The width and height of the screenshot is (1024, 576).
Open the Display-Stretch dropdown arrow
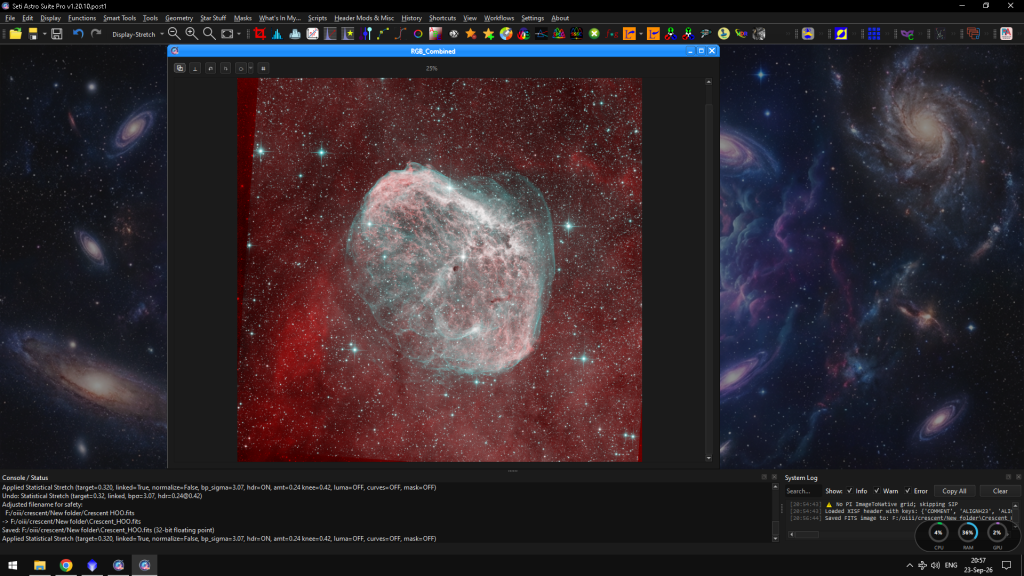tap(161, 34)
